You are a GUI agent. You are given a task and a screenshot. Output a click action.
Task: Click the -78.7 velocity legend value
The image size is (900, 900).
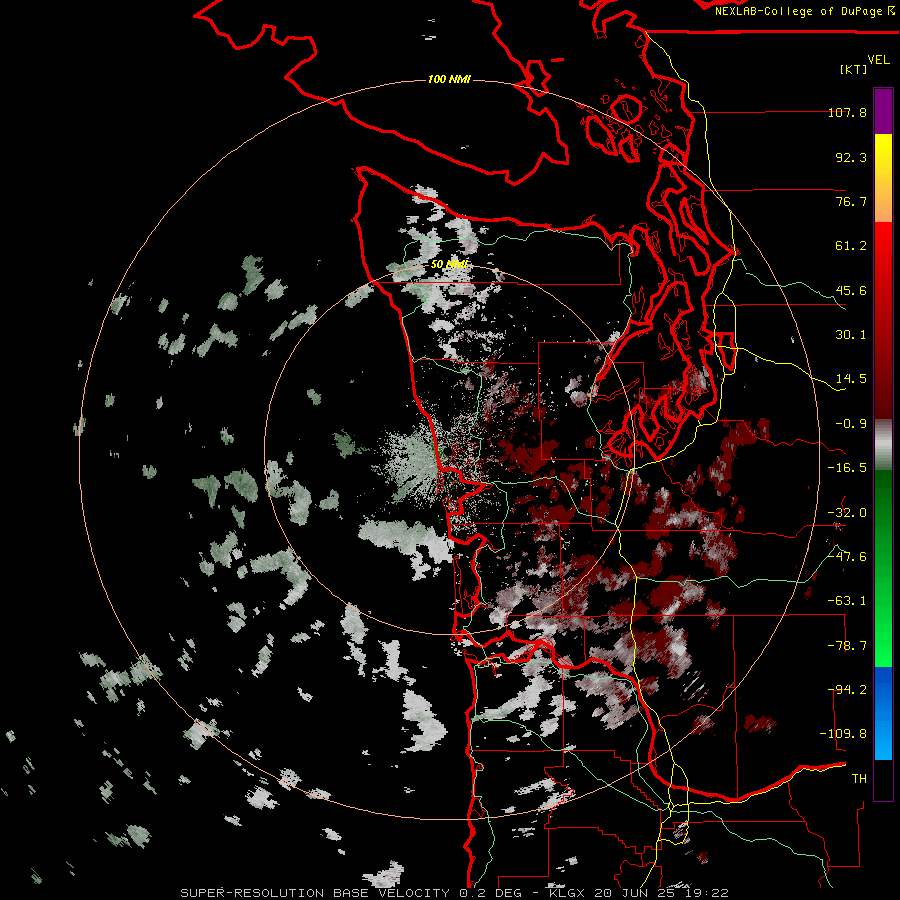pos(847,646)
